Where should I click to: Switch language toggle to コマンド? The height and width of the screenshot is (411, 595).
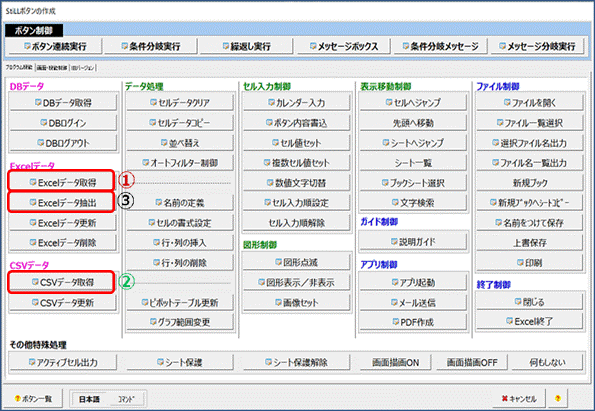126,399
